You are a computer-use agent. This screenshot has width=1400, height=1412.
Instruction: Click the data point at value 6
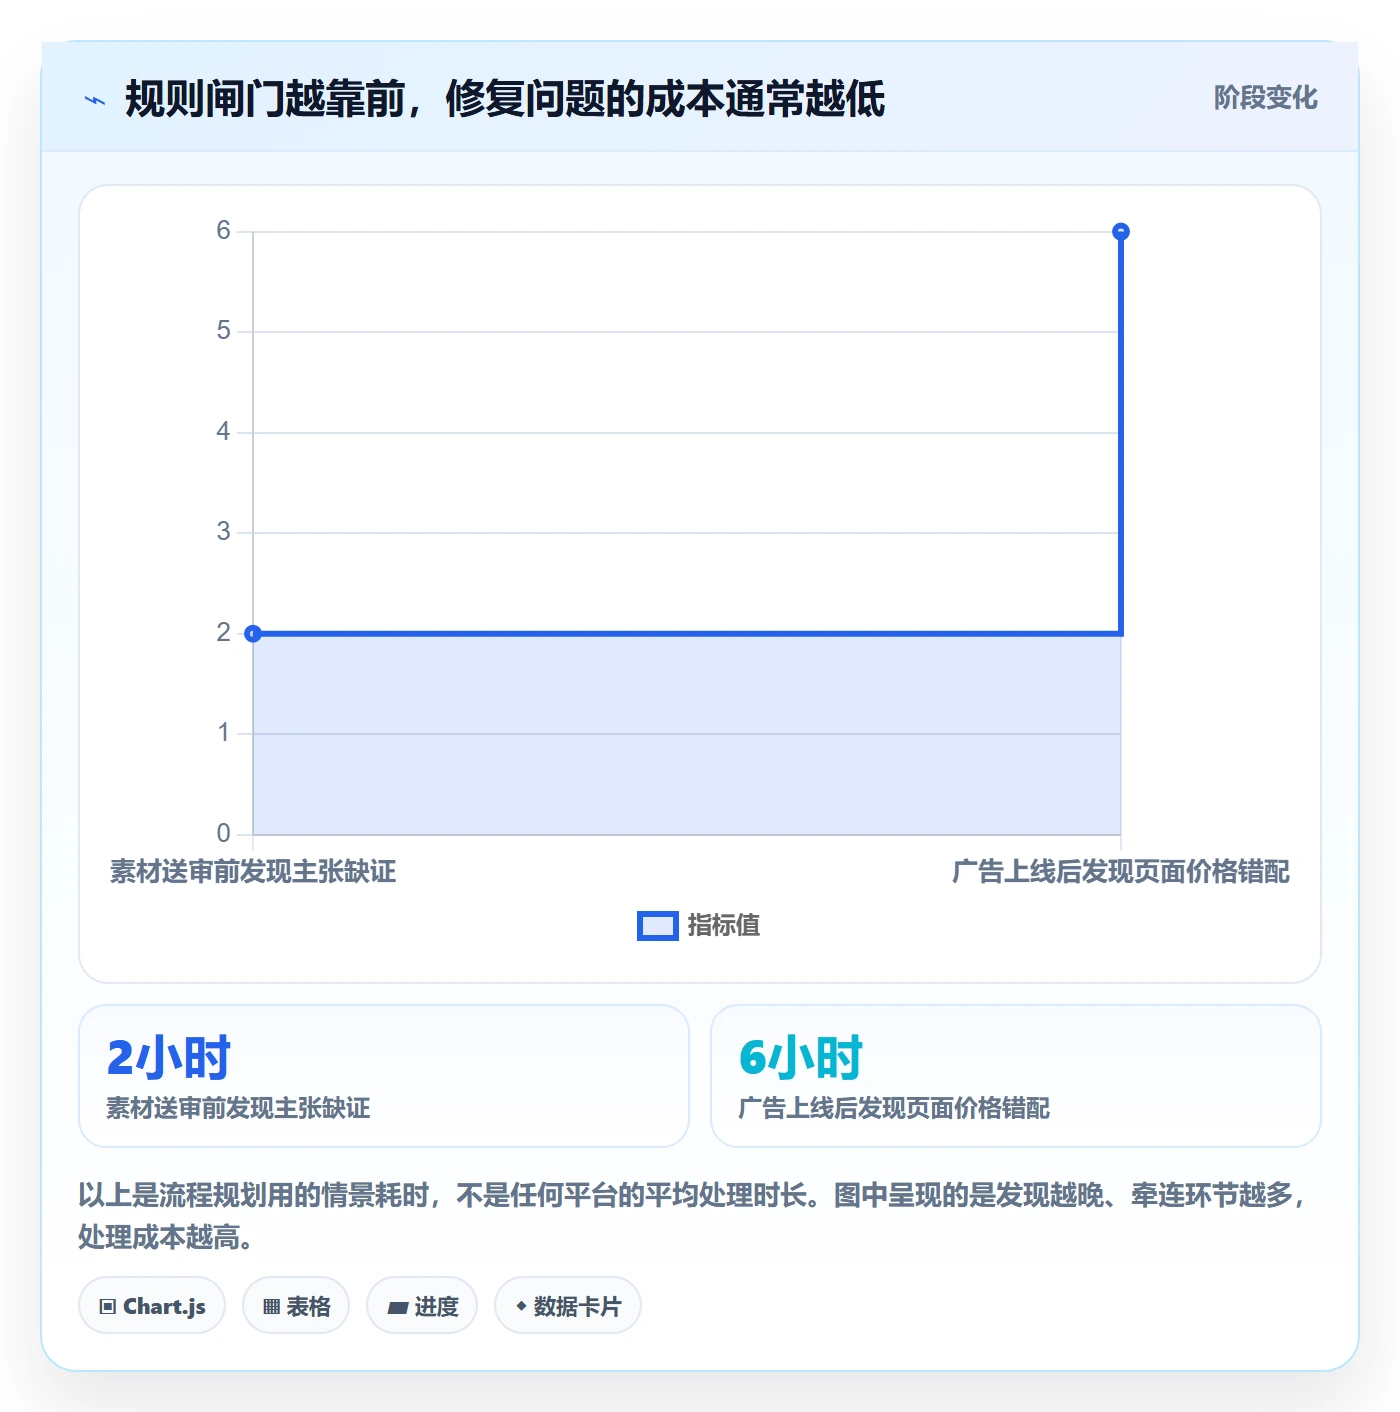click(1121, 231)
